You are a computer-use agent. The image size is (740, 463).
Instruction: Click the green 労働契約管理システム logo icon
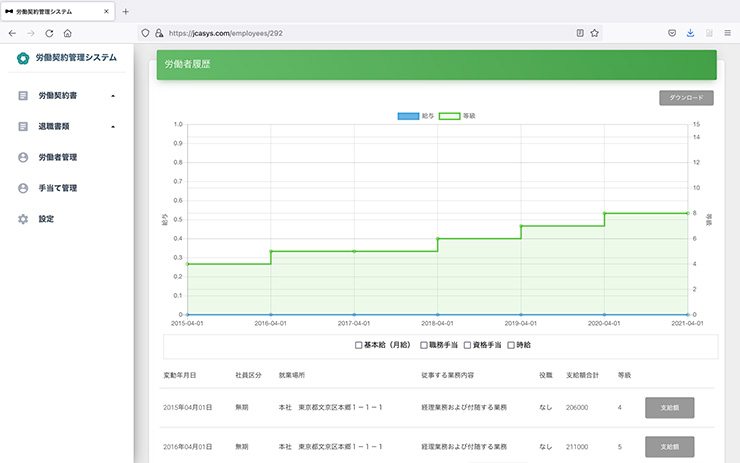pyautogui.click(x=23, y=58)
